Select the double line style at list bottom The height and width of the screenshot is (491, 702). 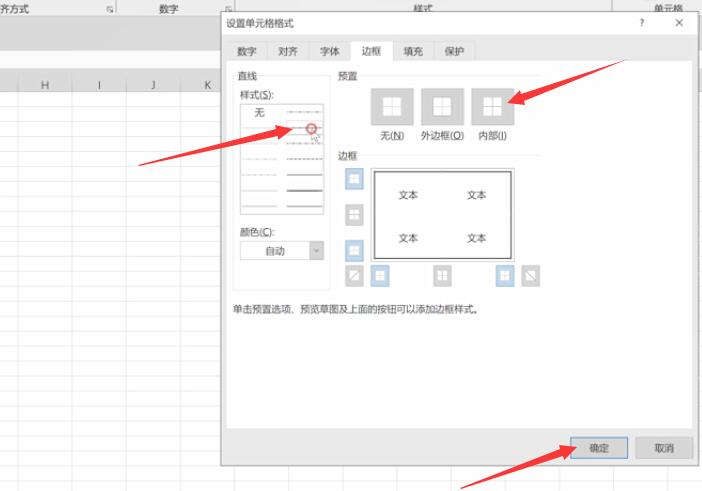coord(304,206)
